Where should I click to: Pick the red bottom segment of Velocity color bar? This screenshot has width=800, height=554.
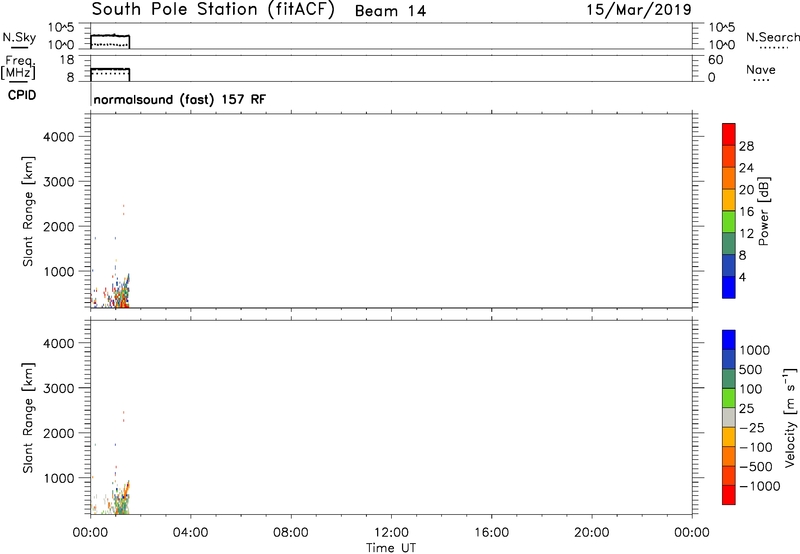tap(729, 495)
